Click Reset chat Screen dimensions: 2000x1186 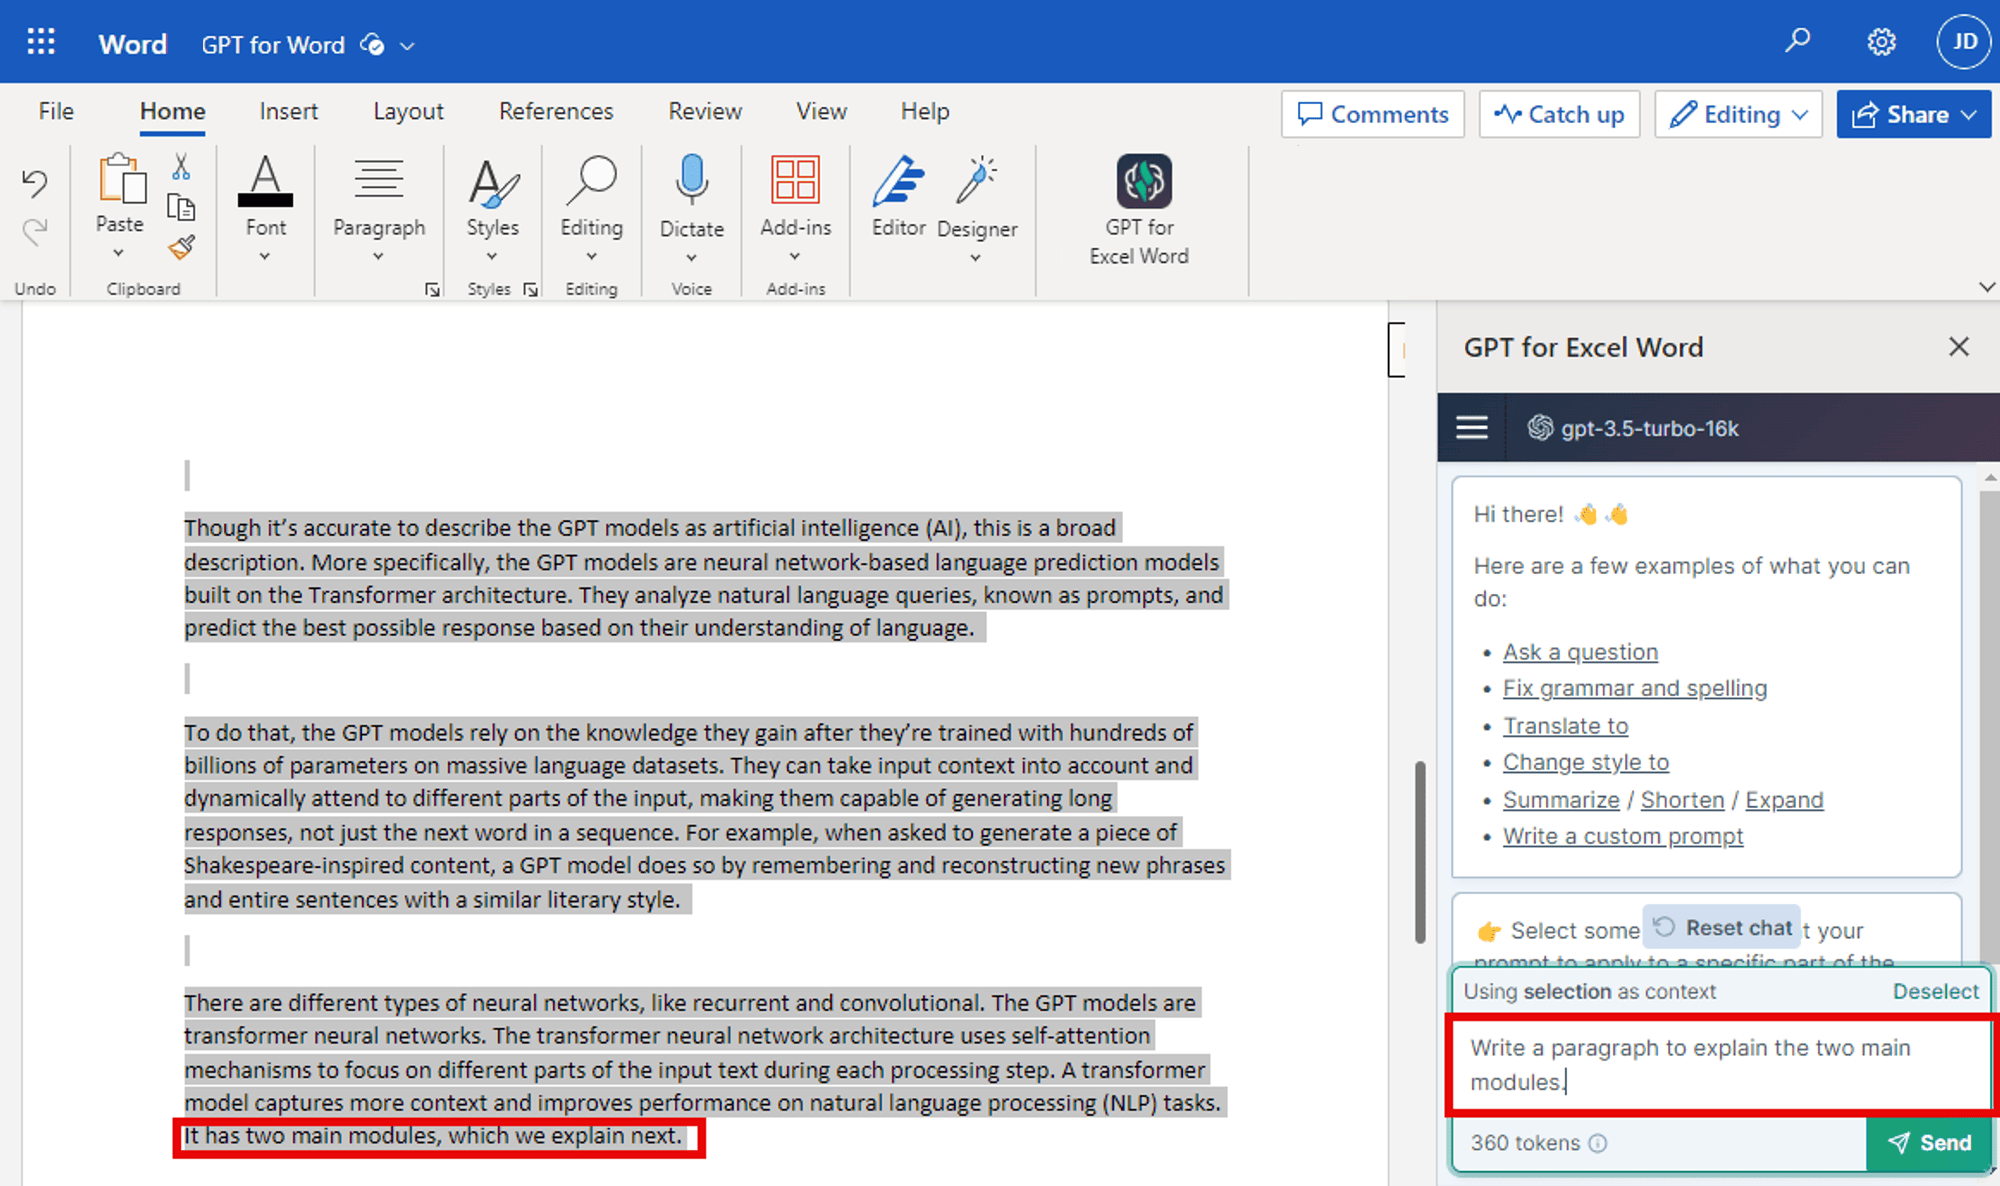coord(1722,928)
